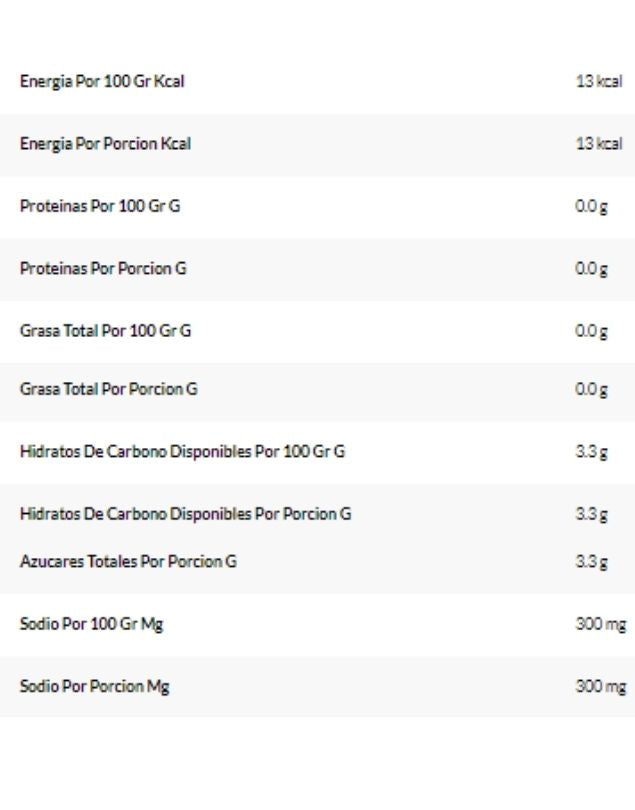Viewport: 635px width, 810px height.
Task: Select the 13 kcal value for Energia Por Porcion
Action: 598,144
